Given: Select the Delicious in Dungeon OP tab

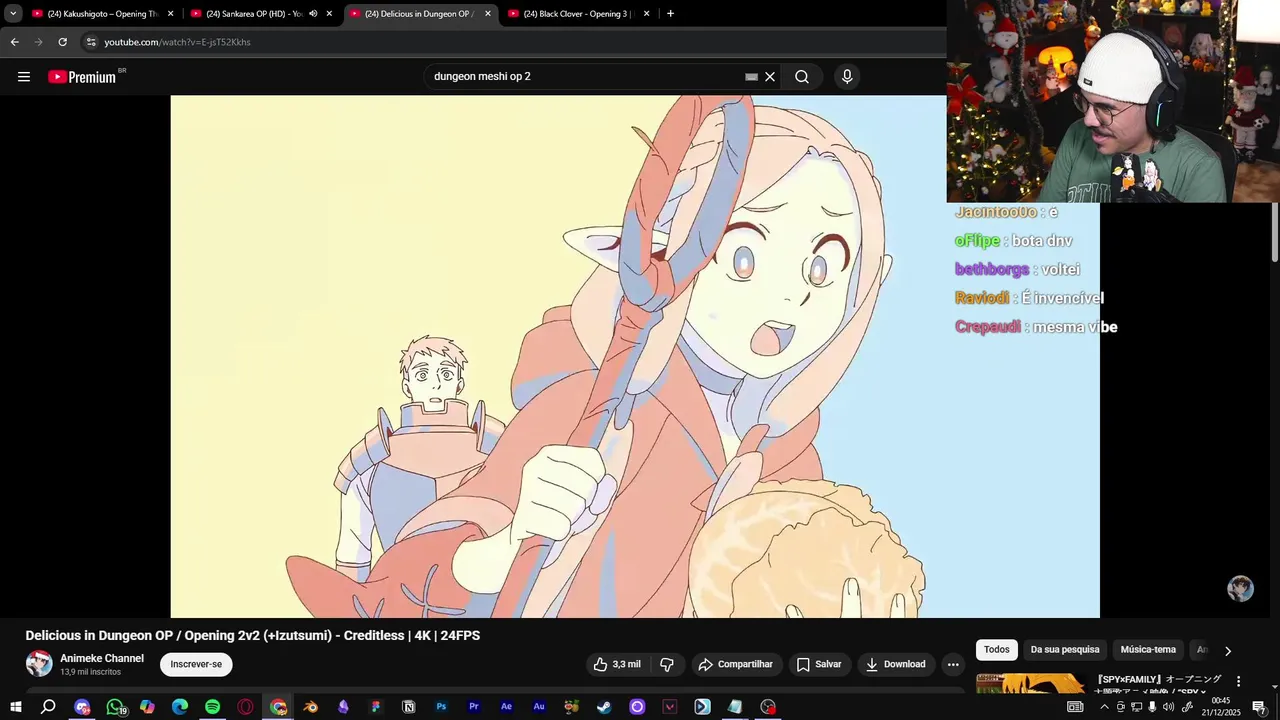Looking at the screenshot, I should pos(420,14).
